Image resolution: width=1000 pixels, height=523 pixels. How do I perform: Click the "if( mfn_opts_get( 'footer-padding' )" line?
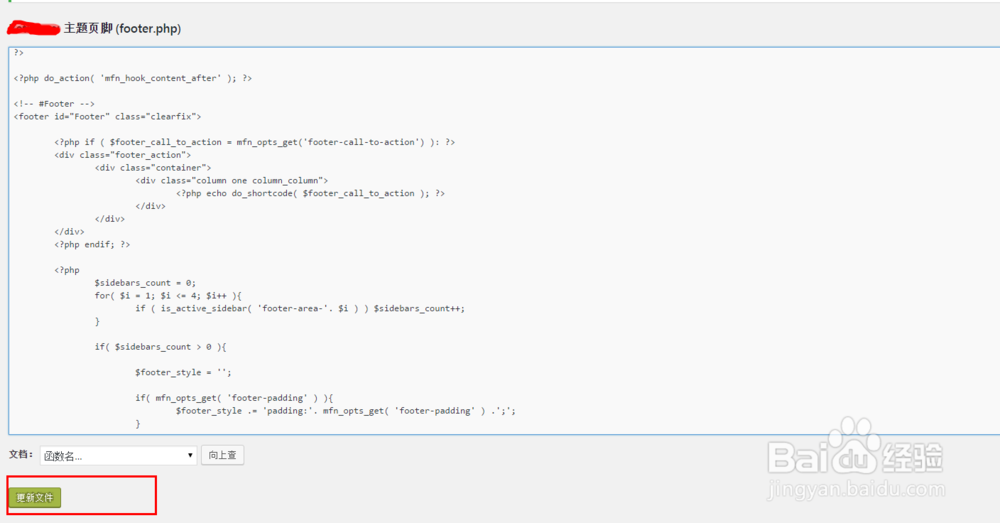click(234, 398)
